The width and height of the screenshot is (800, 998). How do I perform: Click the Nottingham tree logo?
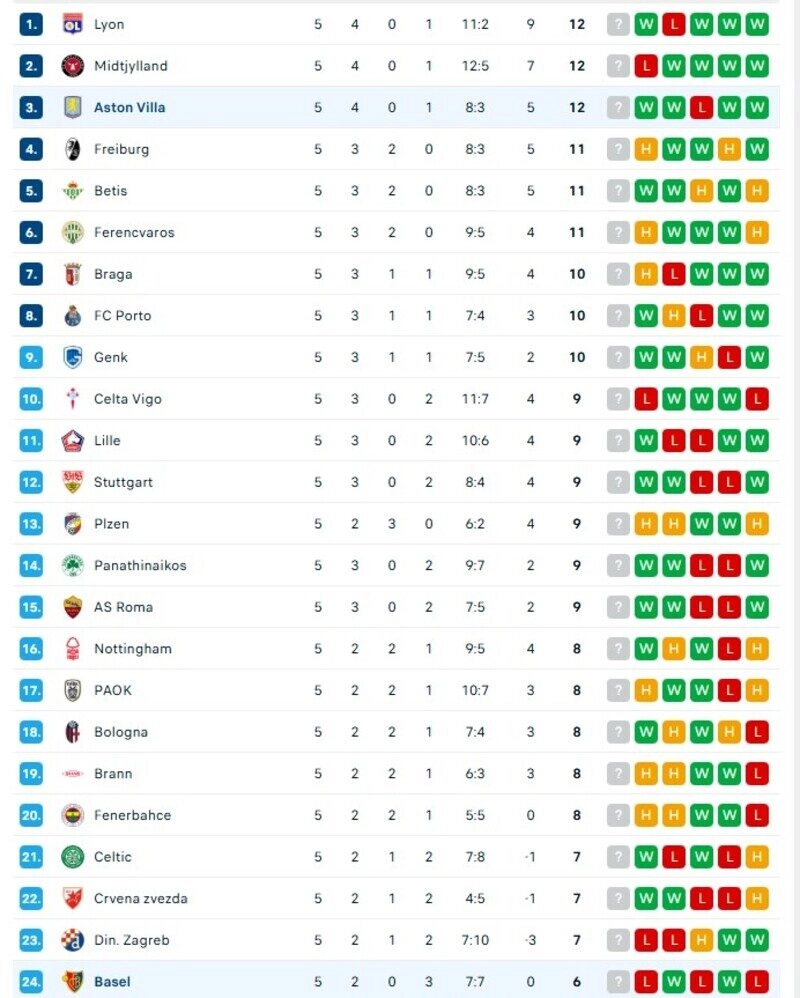pyautogui.click(x=73, y=648)
